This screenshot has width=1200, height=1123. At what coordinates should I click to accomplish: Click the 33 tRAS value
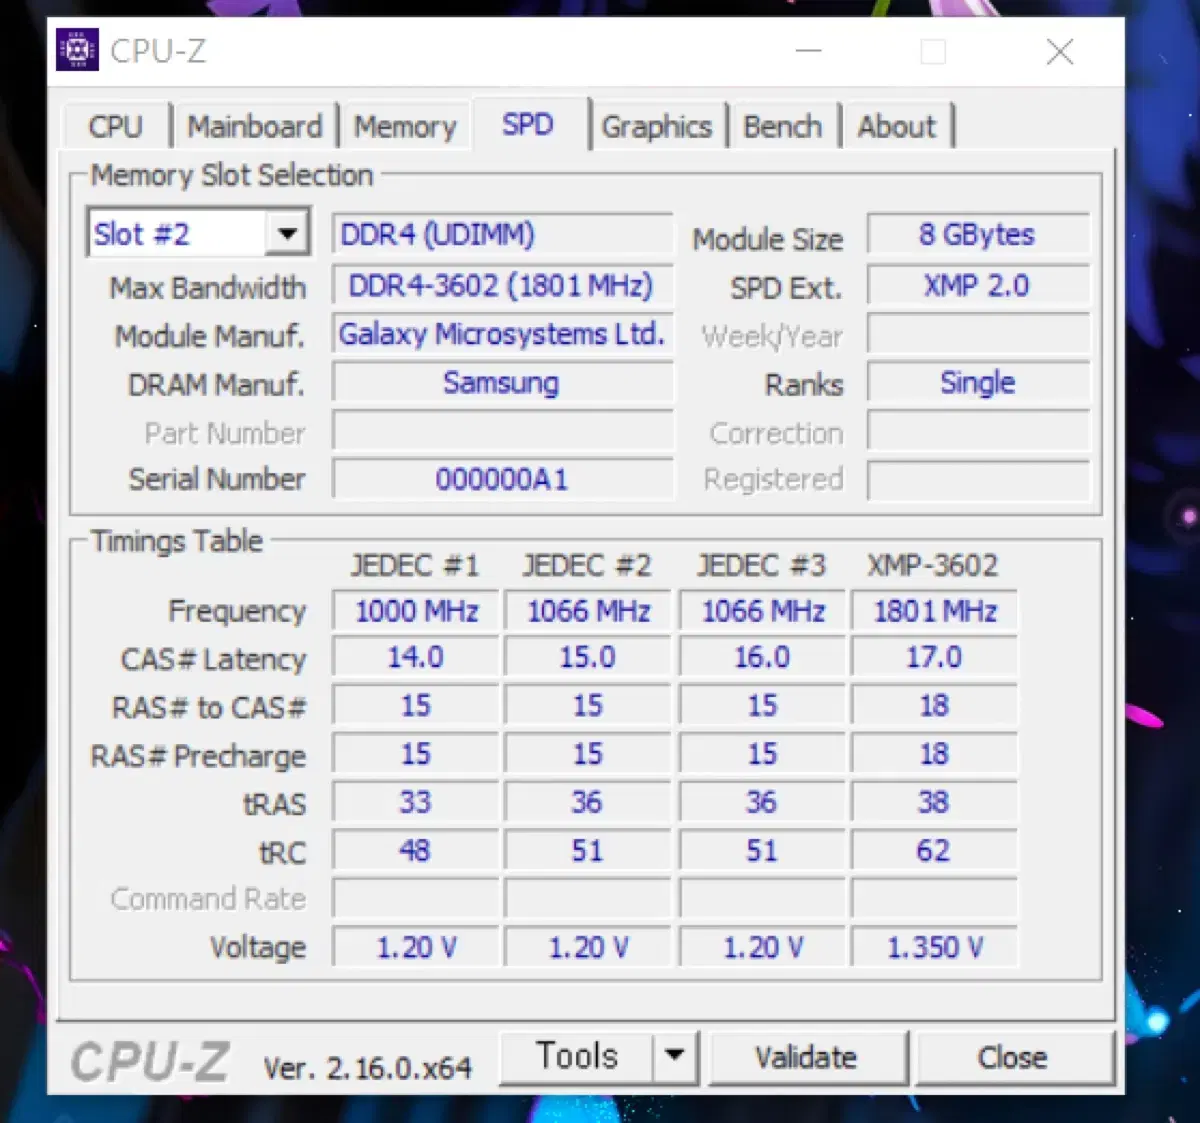416,802
